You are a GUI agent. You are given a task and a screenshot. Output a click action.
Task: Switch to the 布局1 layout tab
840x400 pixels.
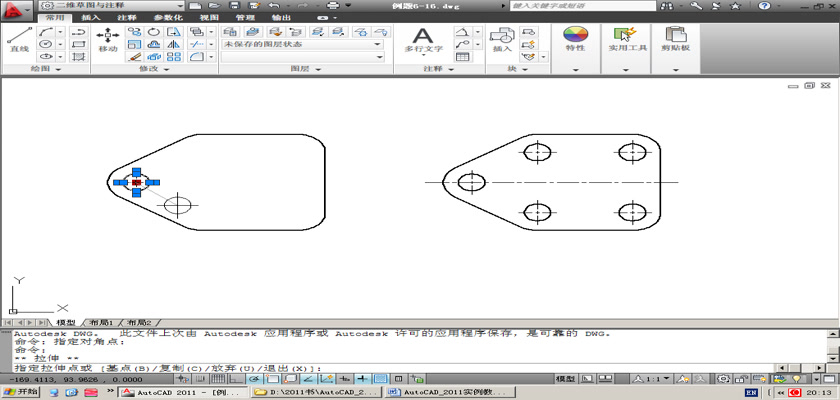pyautogui.click(x=103, y=323)
